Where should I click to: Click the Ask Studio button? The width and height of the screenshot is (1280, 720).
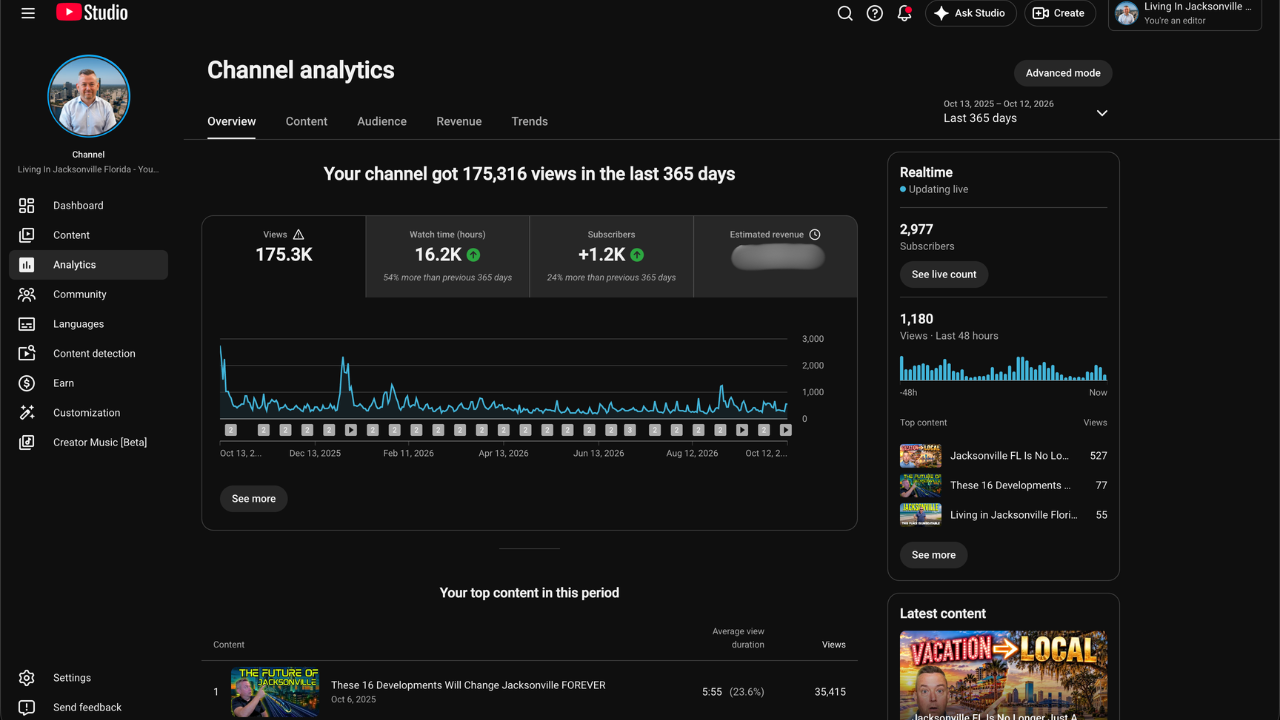[971, 13]
